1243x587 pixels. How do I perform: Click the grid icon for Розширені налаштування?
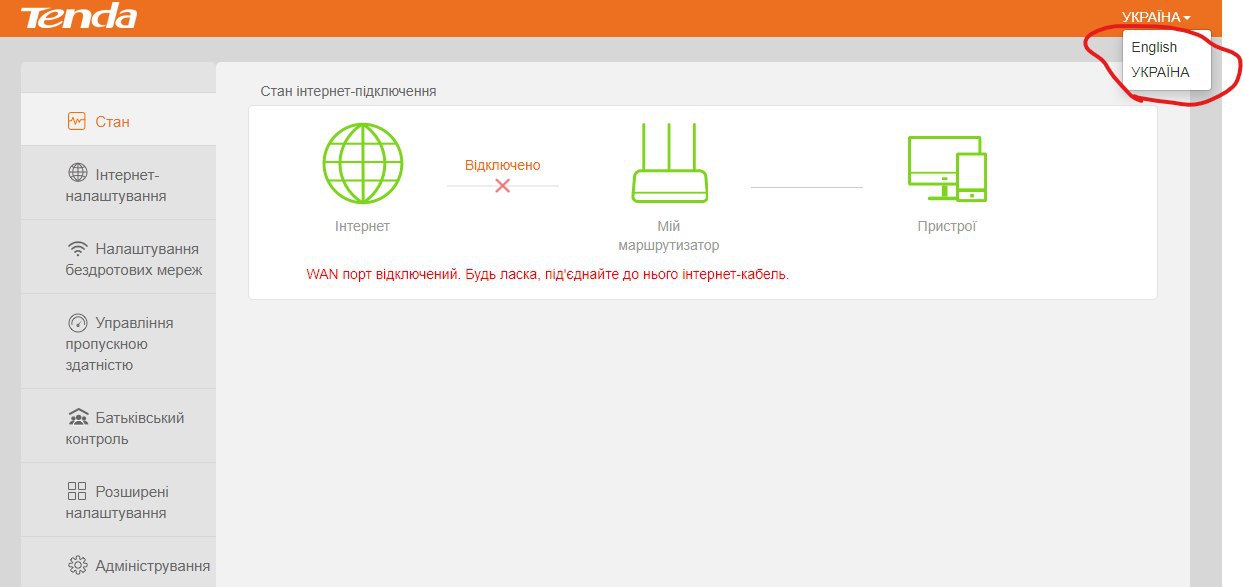[x=77, y=491]
